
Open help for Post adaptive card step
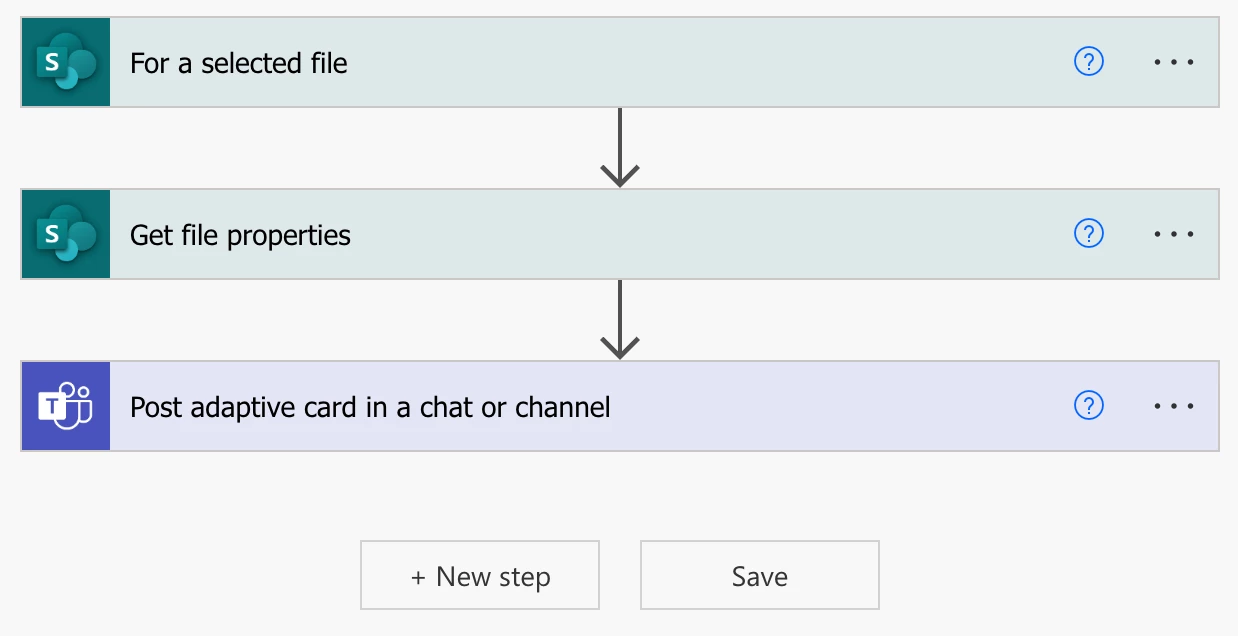[x=1088, y=406]
